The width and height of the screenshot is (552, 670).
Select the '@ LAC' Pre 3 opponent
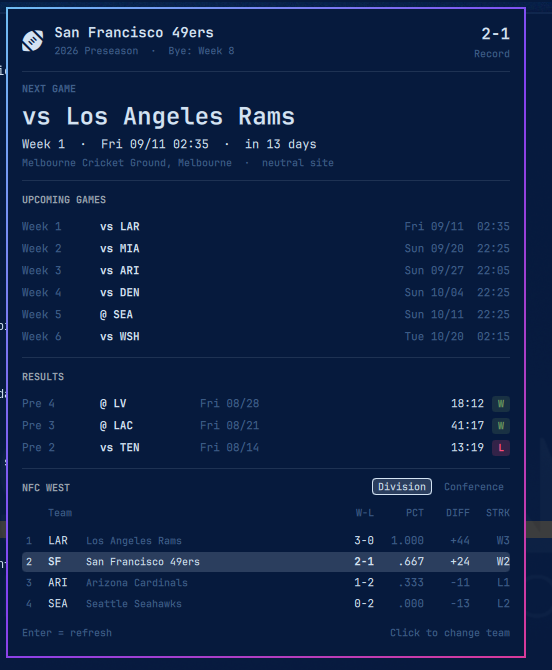point(116,426)
